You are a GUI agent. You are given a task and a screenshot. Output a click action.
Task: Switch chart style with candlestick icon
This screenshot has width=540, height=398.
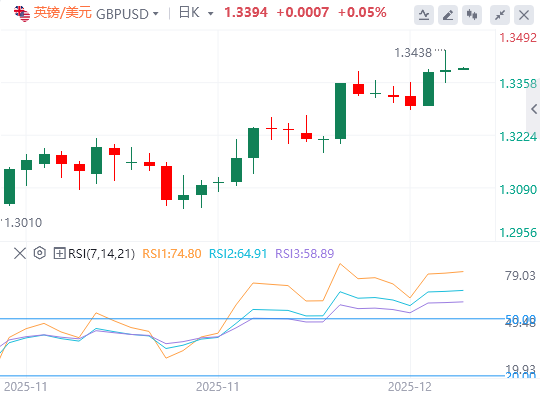(x=472, y=15)
